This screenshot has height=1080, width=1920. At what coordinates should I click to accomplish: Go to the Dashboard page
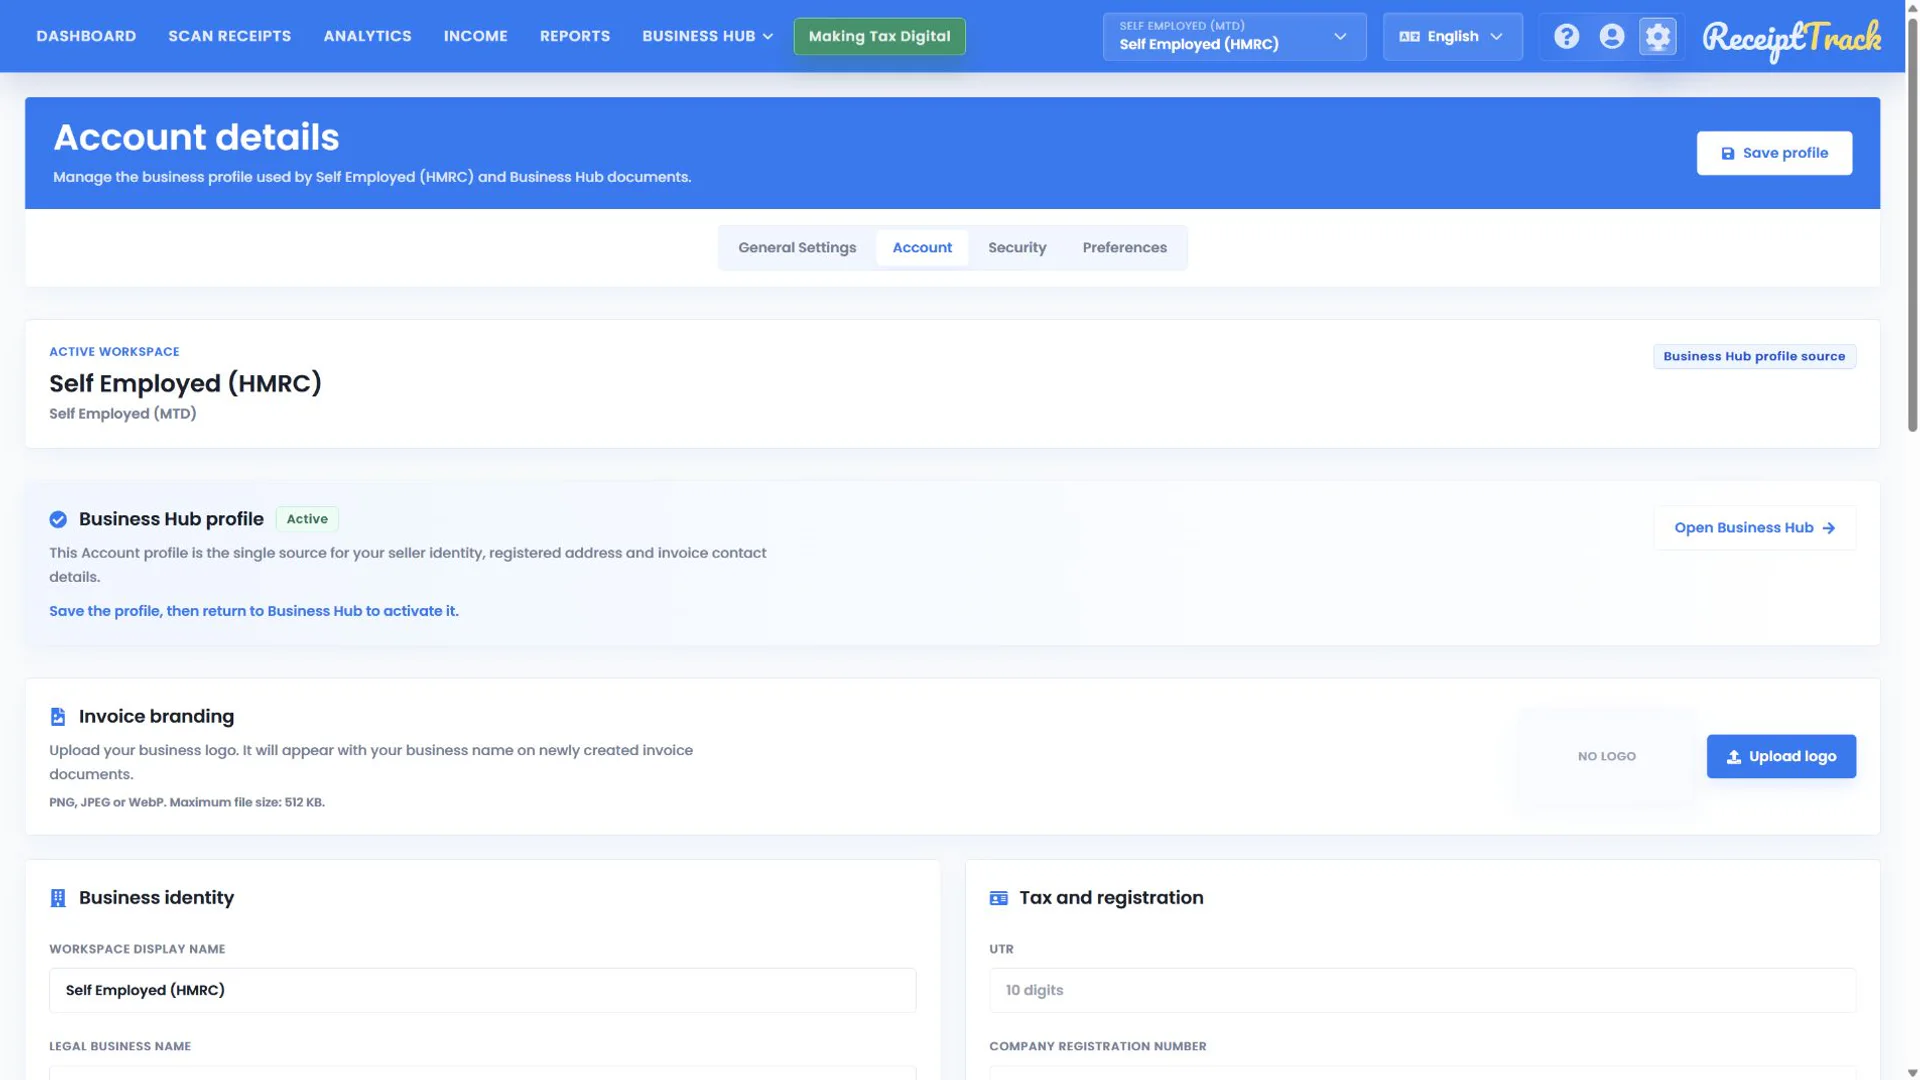(86, 36)
